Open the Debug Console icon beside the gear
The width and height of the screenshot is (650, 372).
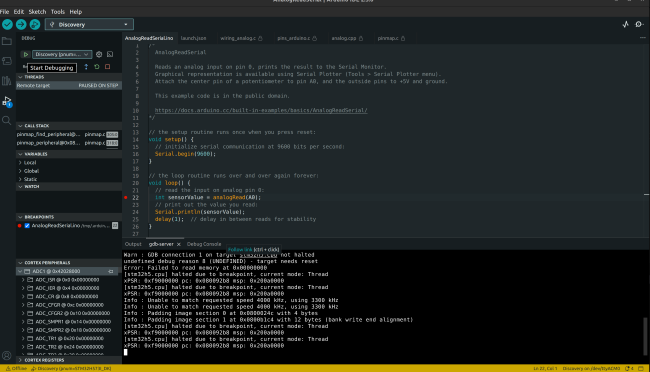coord(110,54)
